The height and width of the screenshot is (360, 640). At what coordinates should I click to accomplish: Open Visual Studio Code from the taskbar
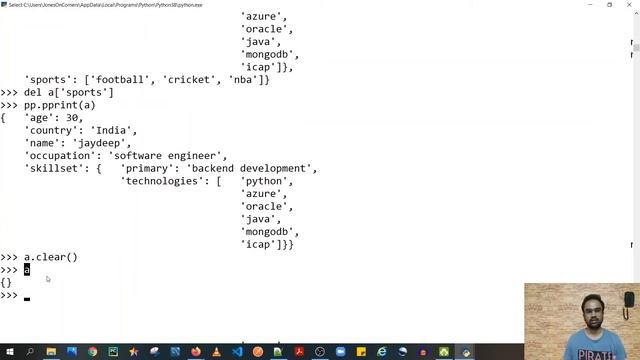[x=237, y=351]
